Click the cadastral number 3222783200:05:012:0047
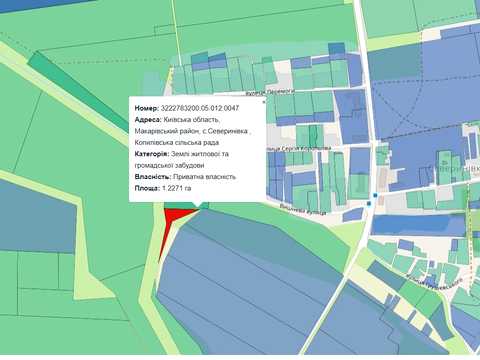Screen dimensions: 480x360 tap(200, 108)
